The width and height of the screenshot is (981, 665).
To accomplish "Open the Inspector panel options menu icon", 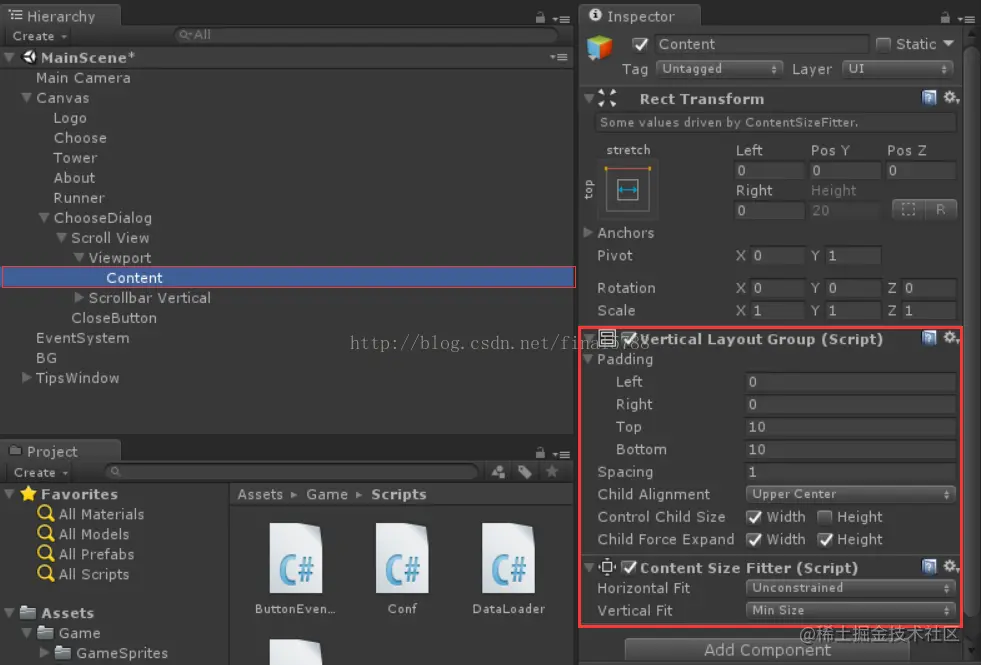I will [x=966, y=19].
